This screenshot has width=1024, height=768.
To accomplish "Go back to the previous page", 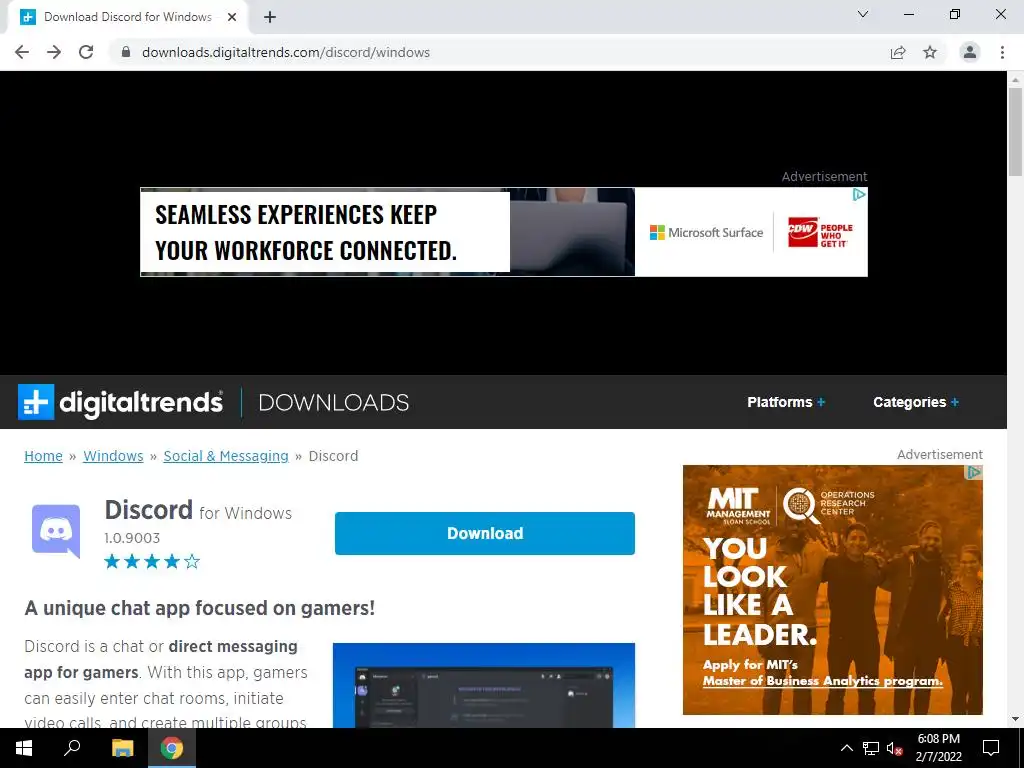I will tap(22, 52).
